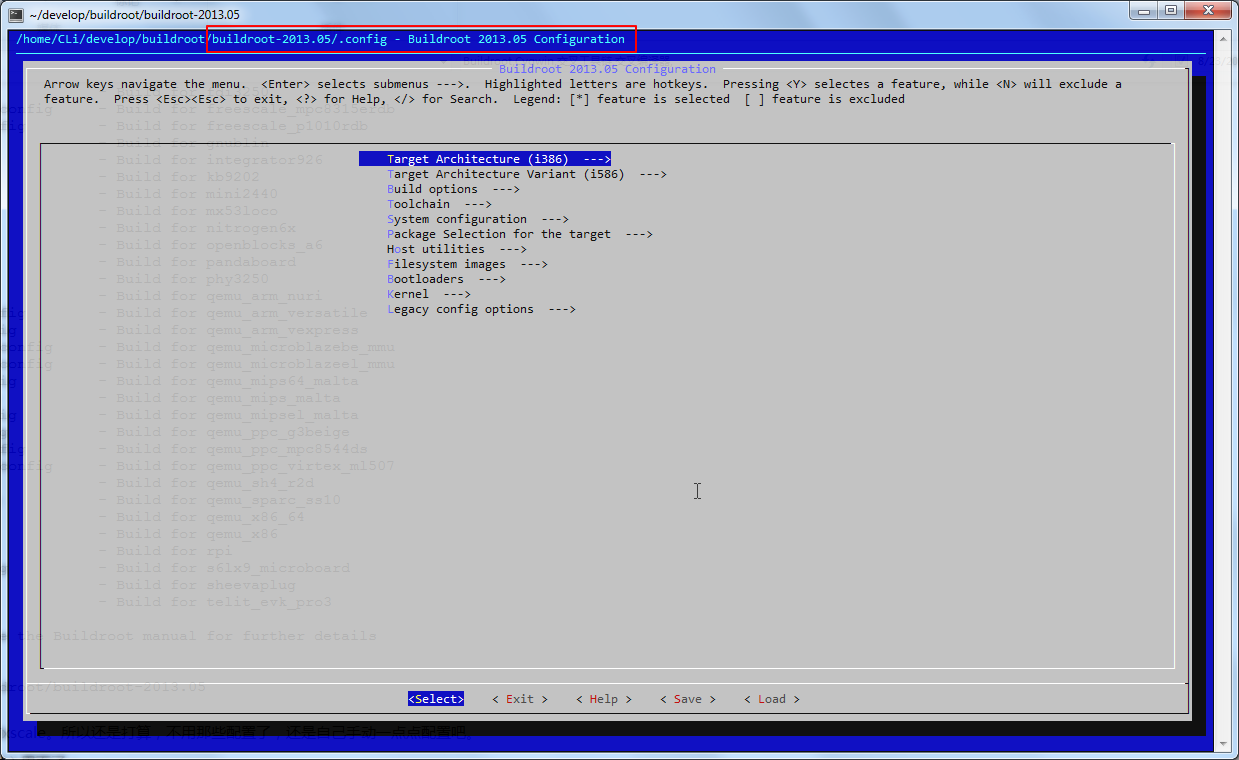Image resolution: width=1239 pixels, height=760 pixels.
Task: Click the < Load > button
Action: (772, 699)
